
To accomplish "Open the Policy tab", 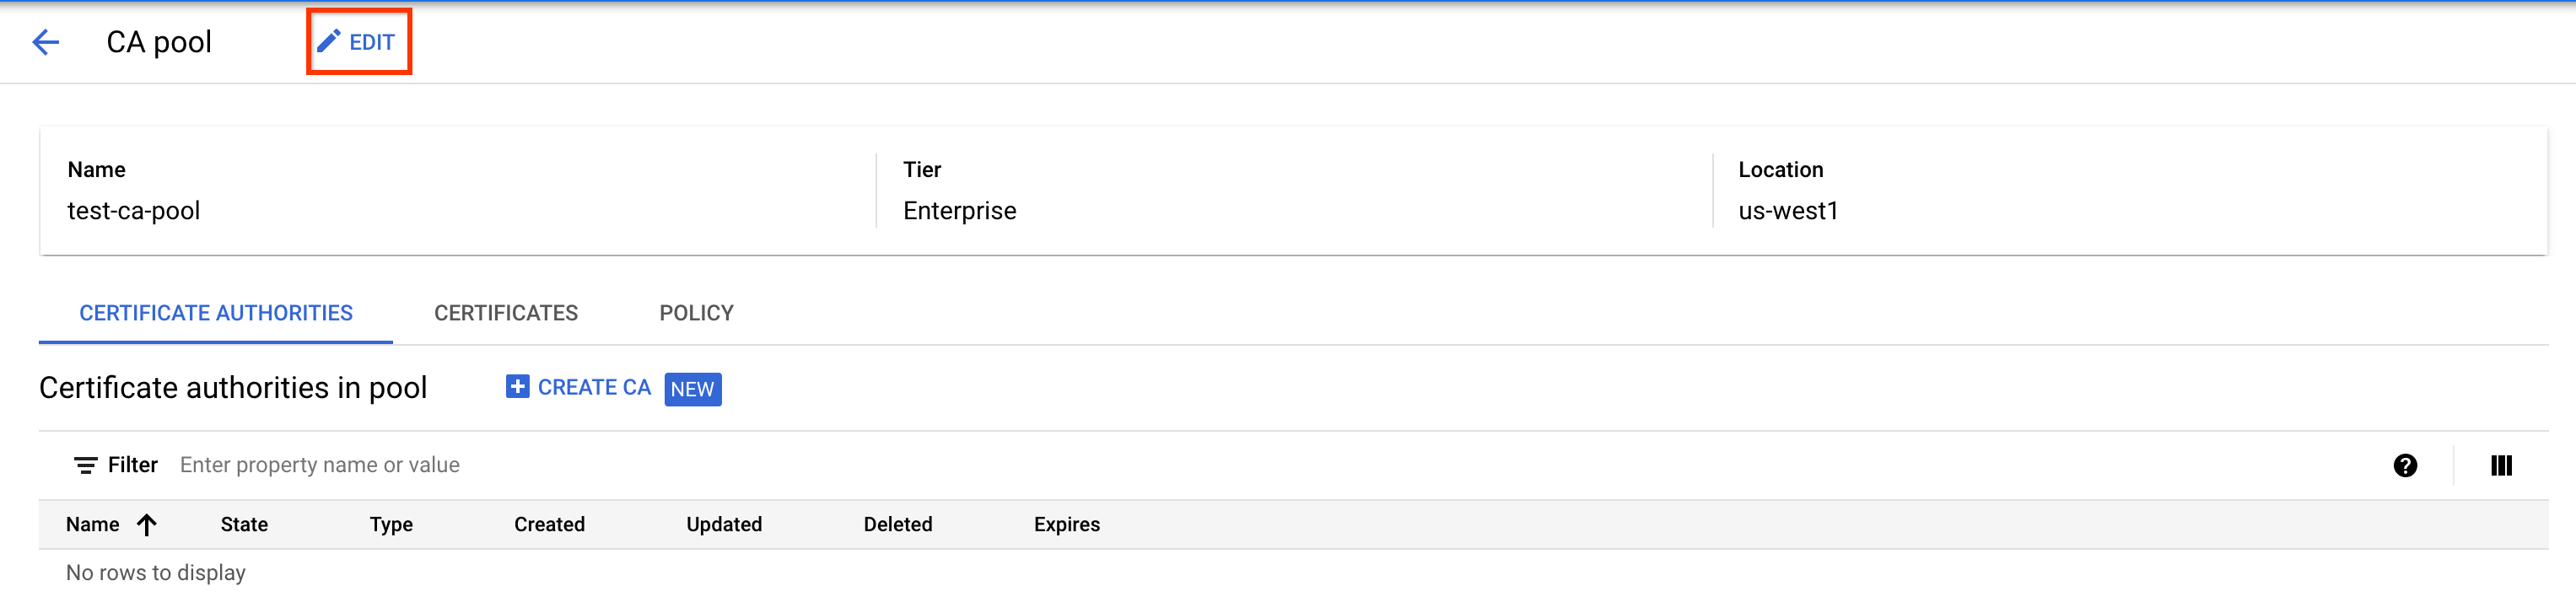I will point(696,313).
